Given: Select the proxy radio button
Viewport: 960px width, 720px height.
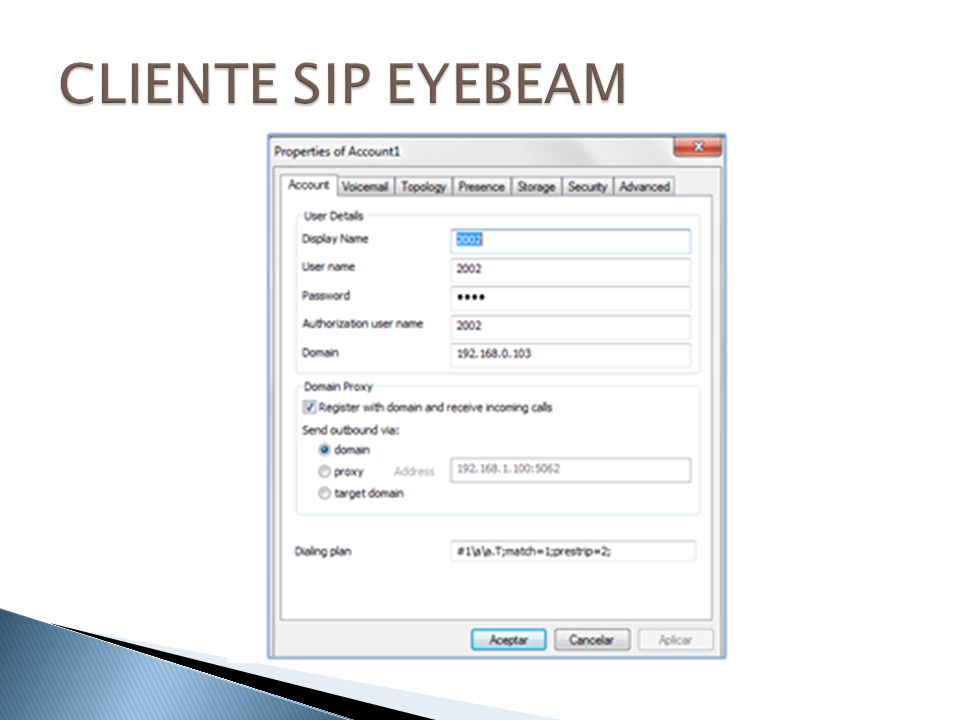Looking at the screenshot, I should click(x=324, y=471).
